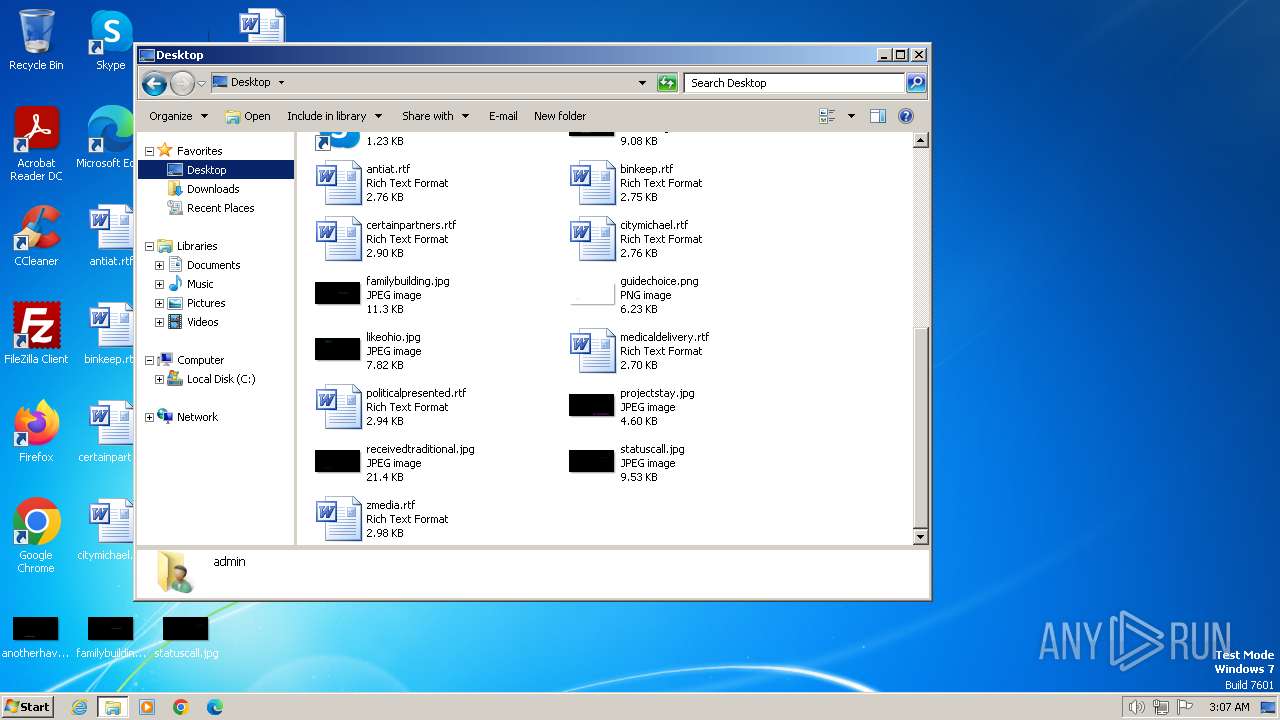
Task: Collapse the Favorites tree node
Action: 149,151
